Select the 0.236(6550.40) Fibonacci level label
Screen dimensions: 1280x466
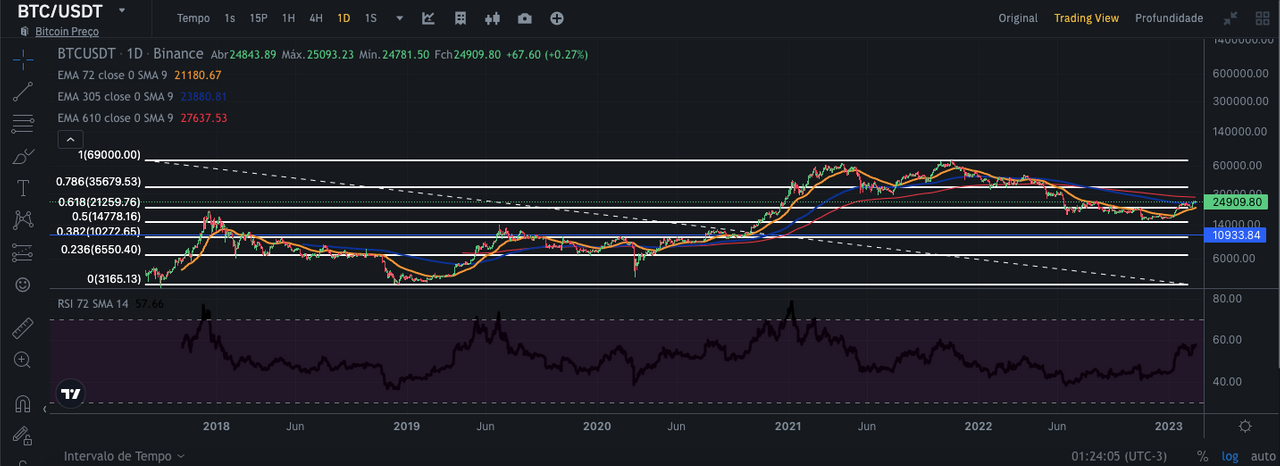(x=103, y=250)
